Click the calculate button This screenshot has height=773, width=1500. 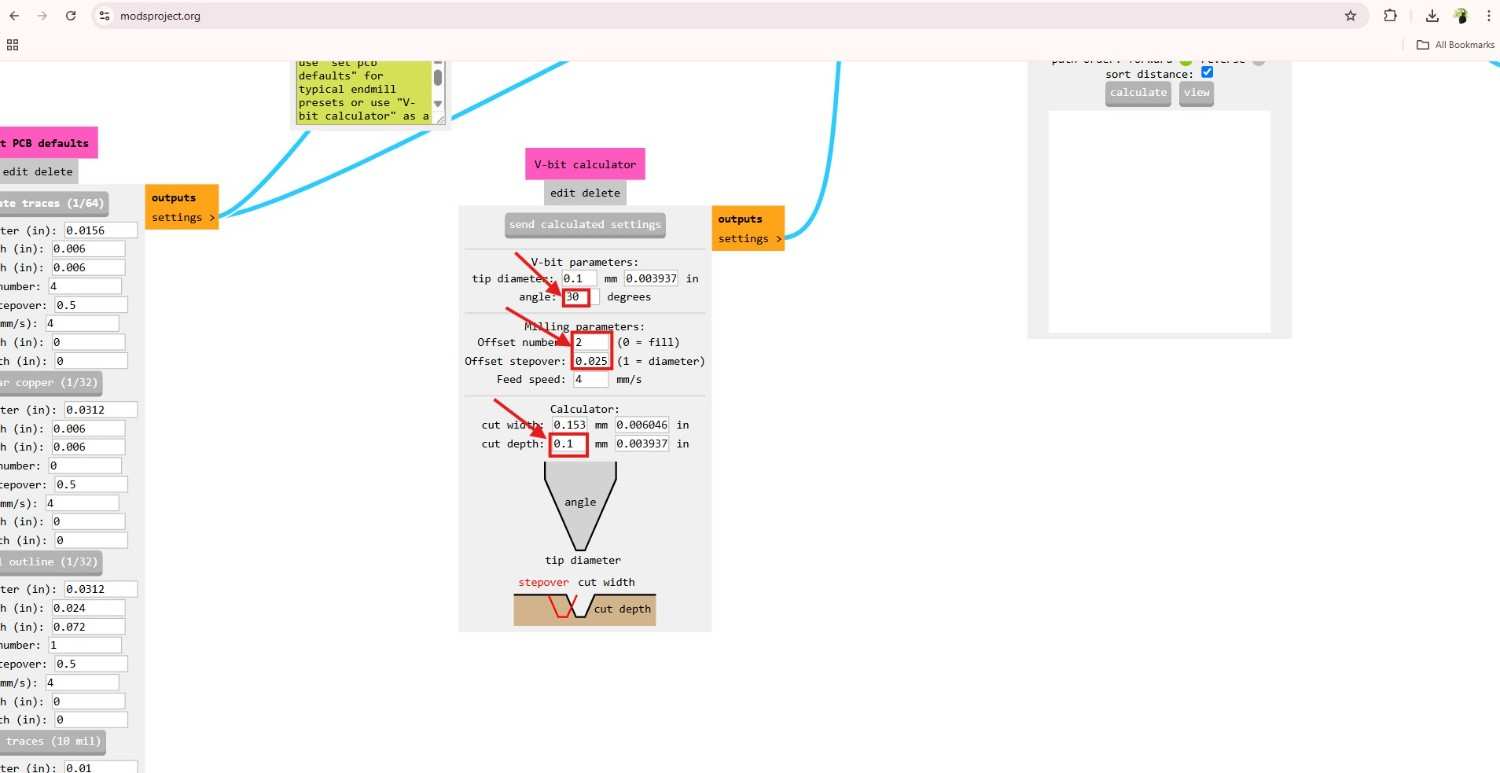[1138, 93]
